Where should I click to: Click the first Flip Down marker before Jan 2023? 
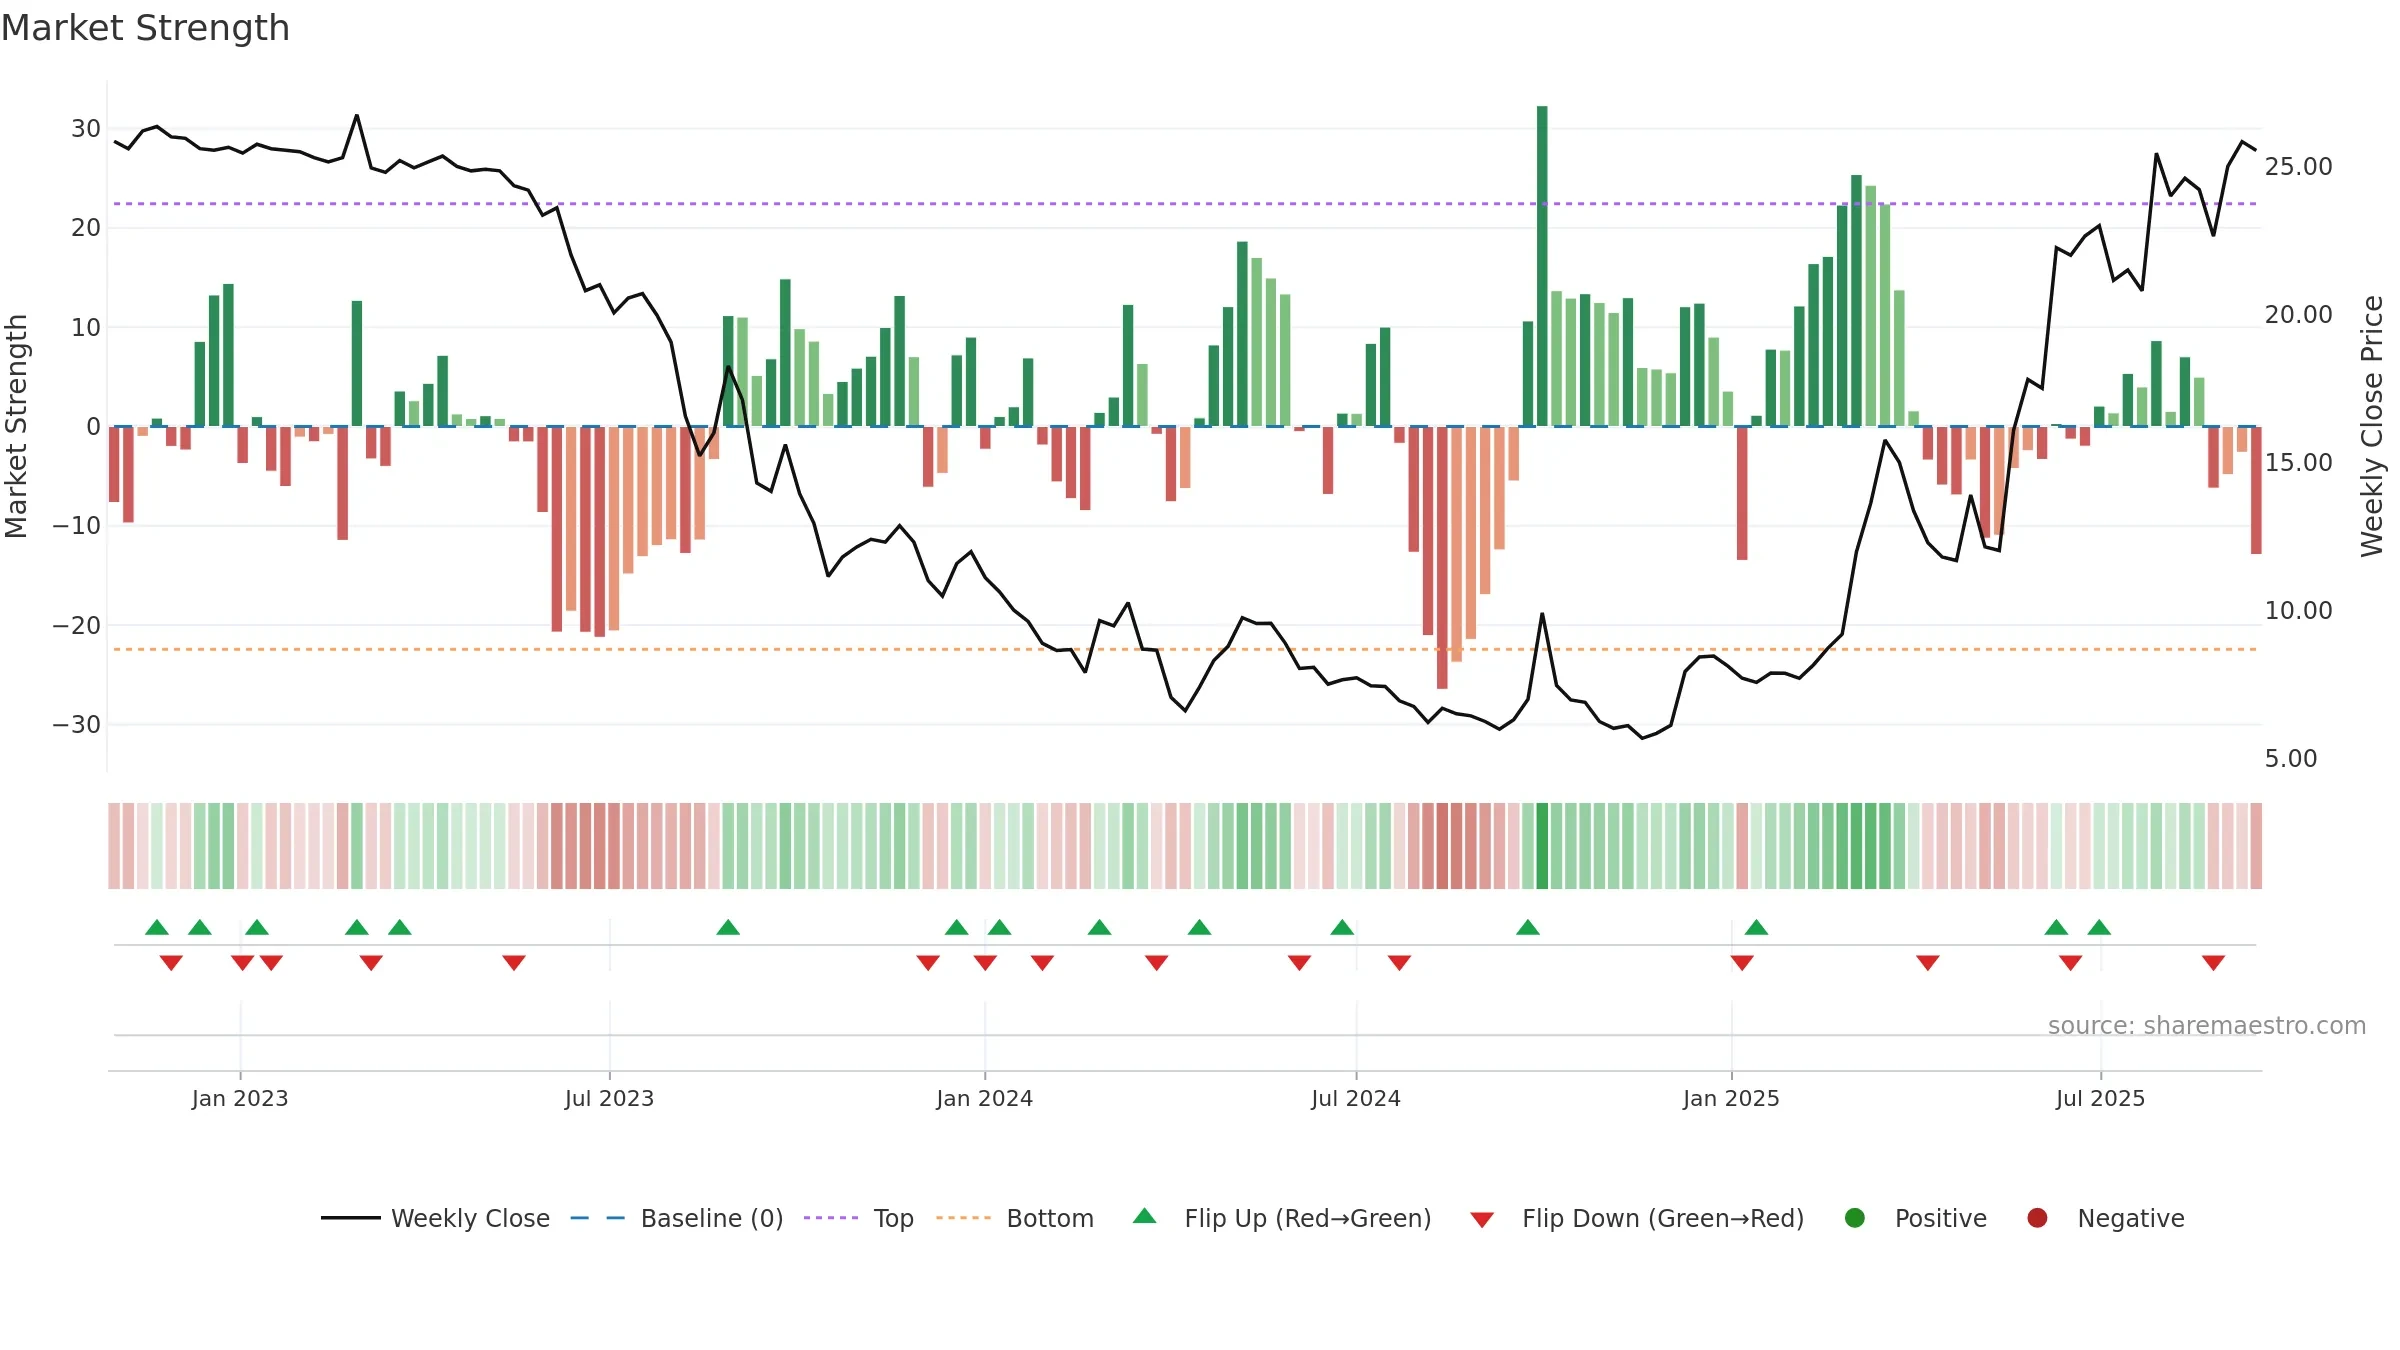(x=171, y=963)
